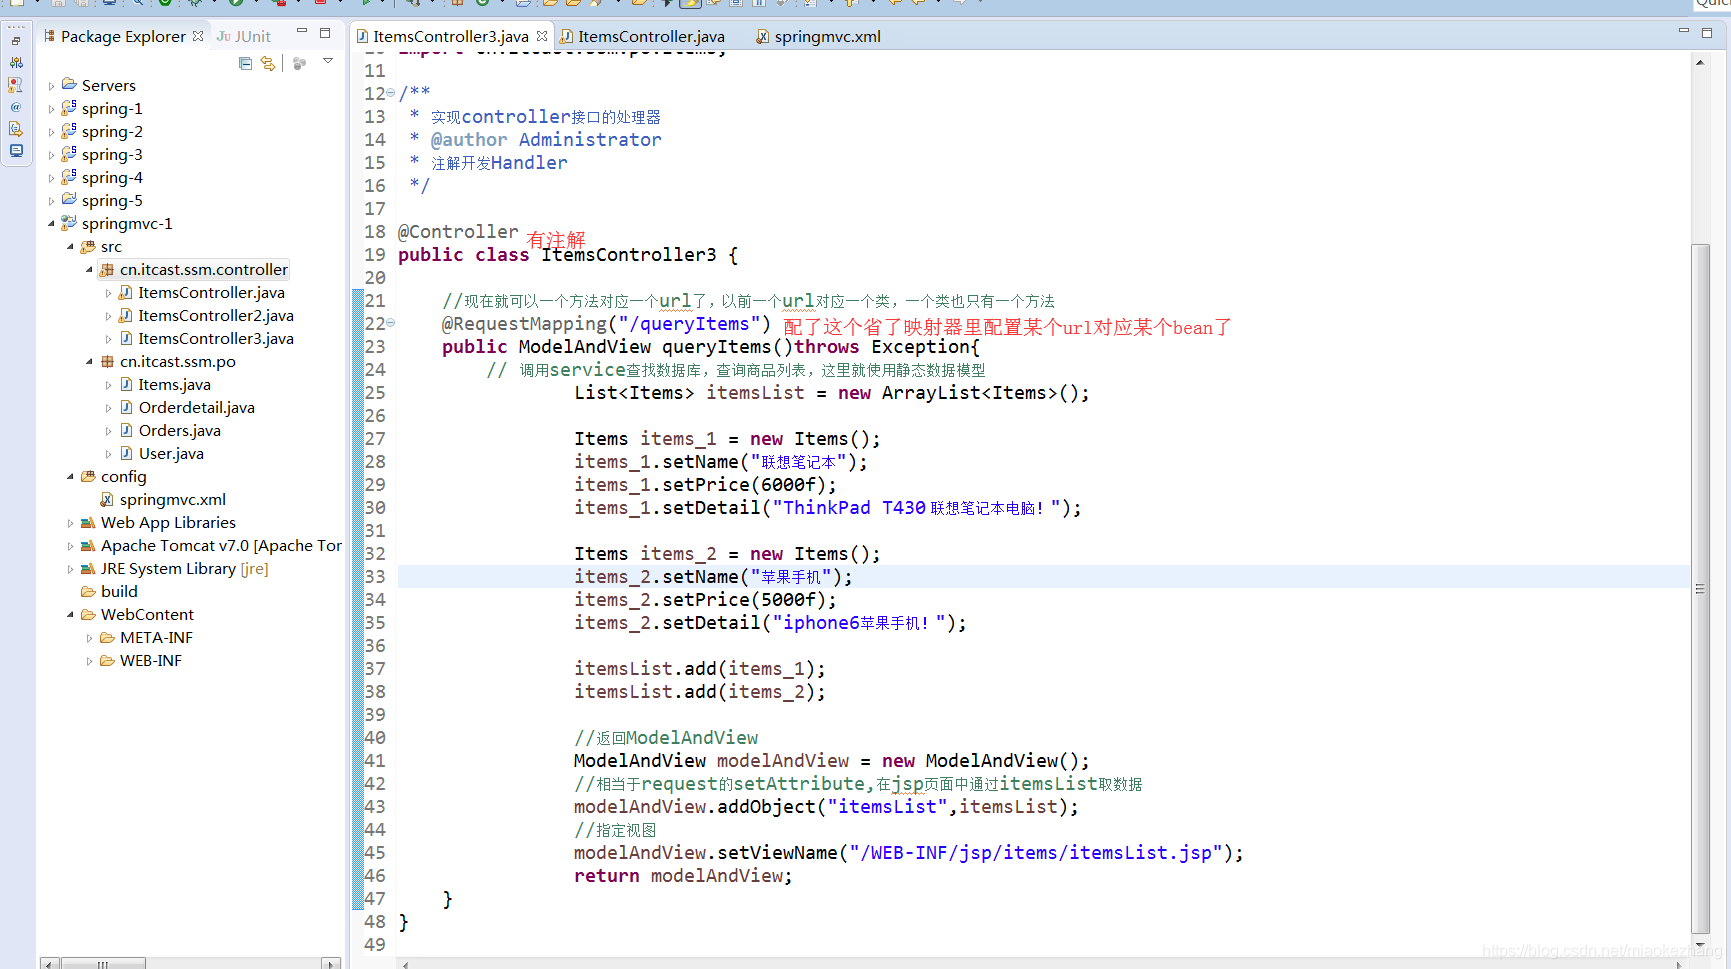This screenshot has height=969, width=1731.
Task: Switch to the springmvc.xml editor tab
Action: click(x=818, y=36)
